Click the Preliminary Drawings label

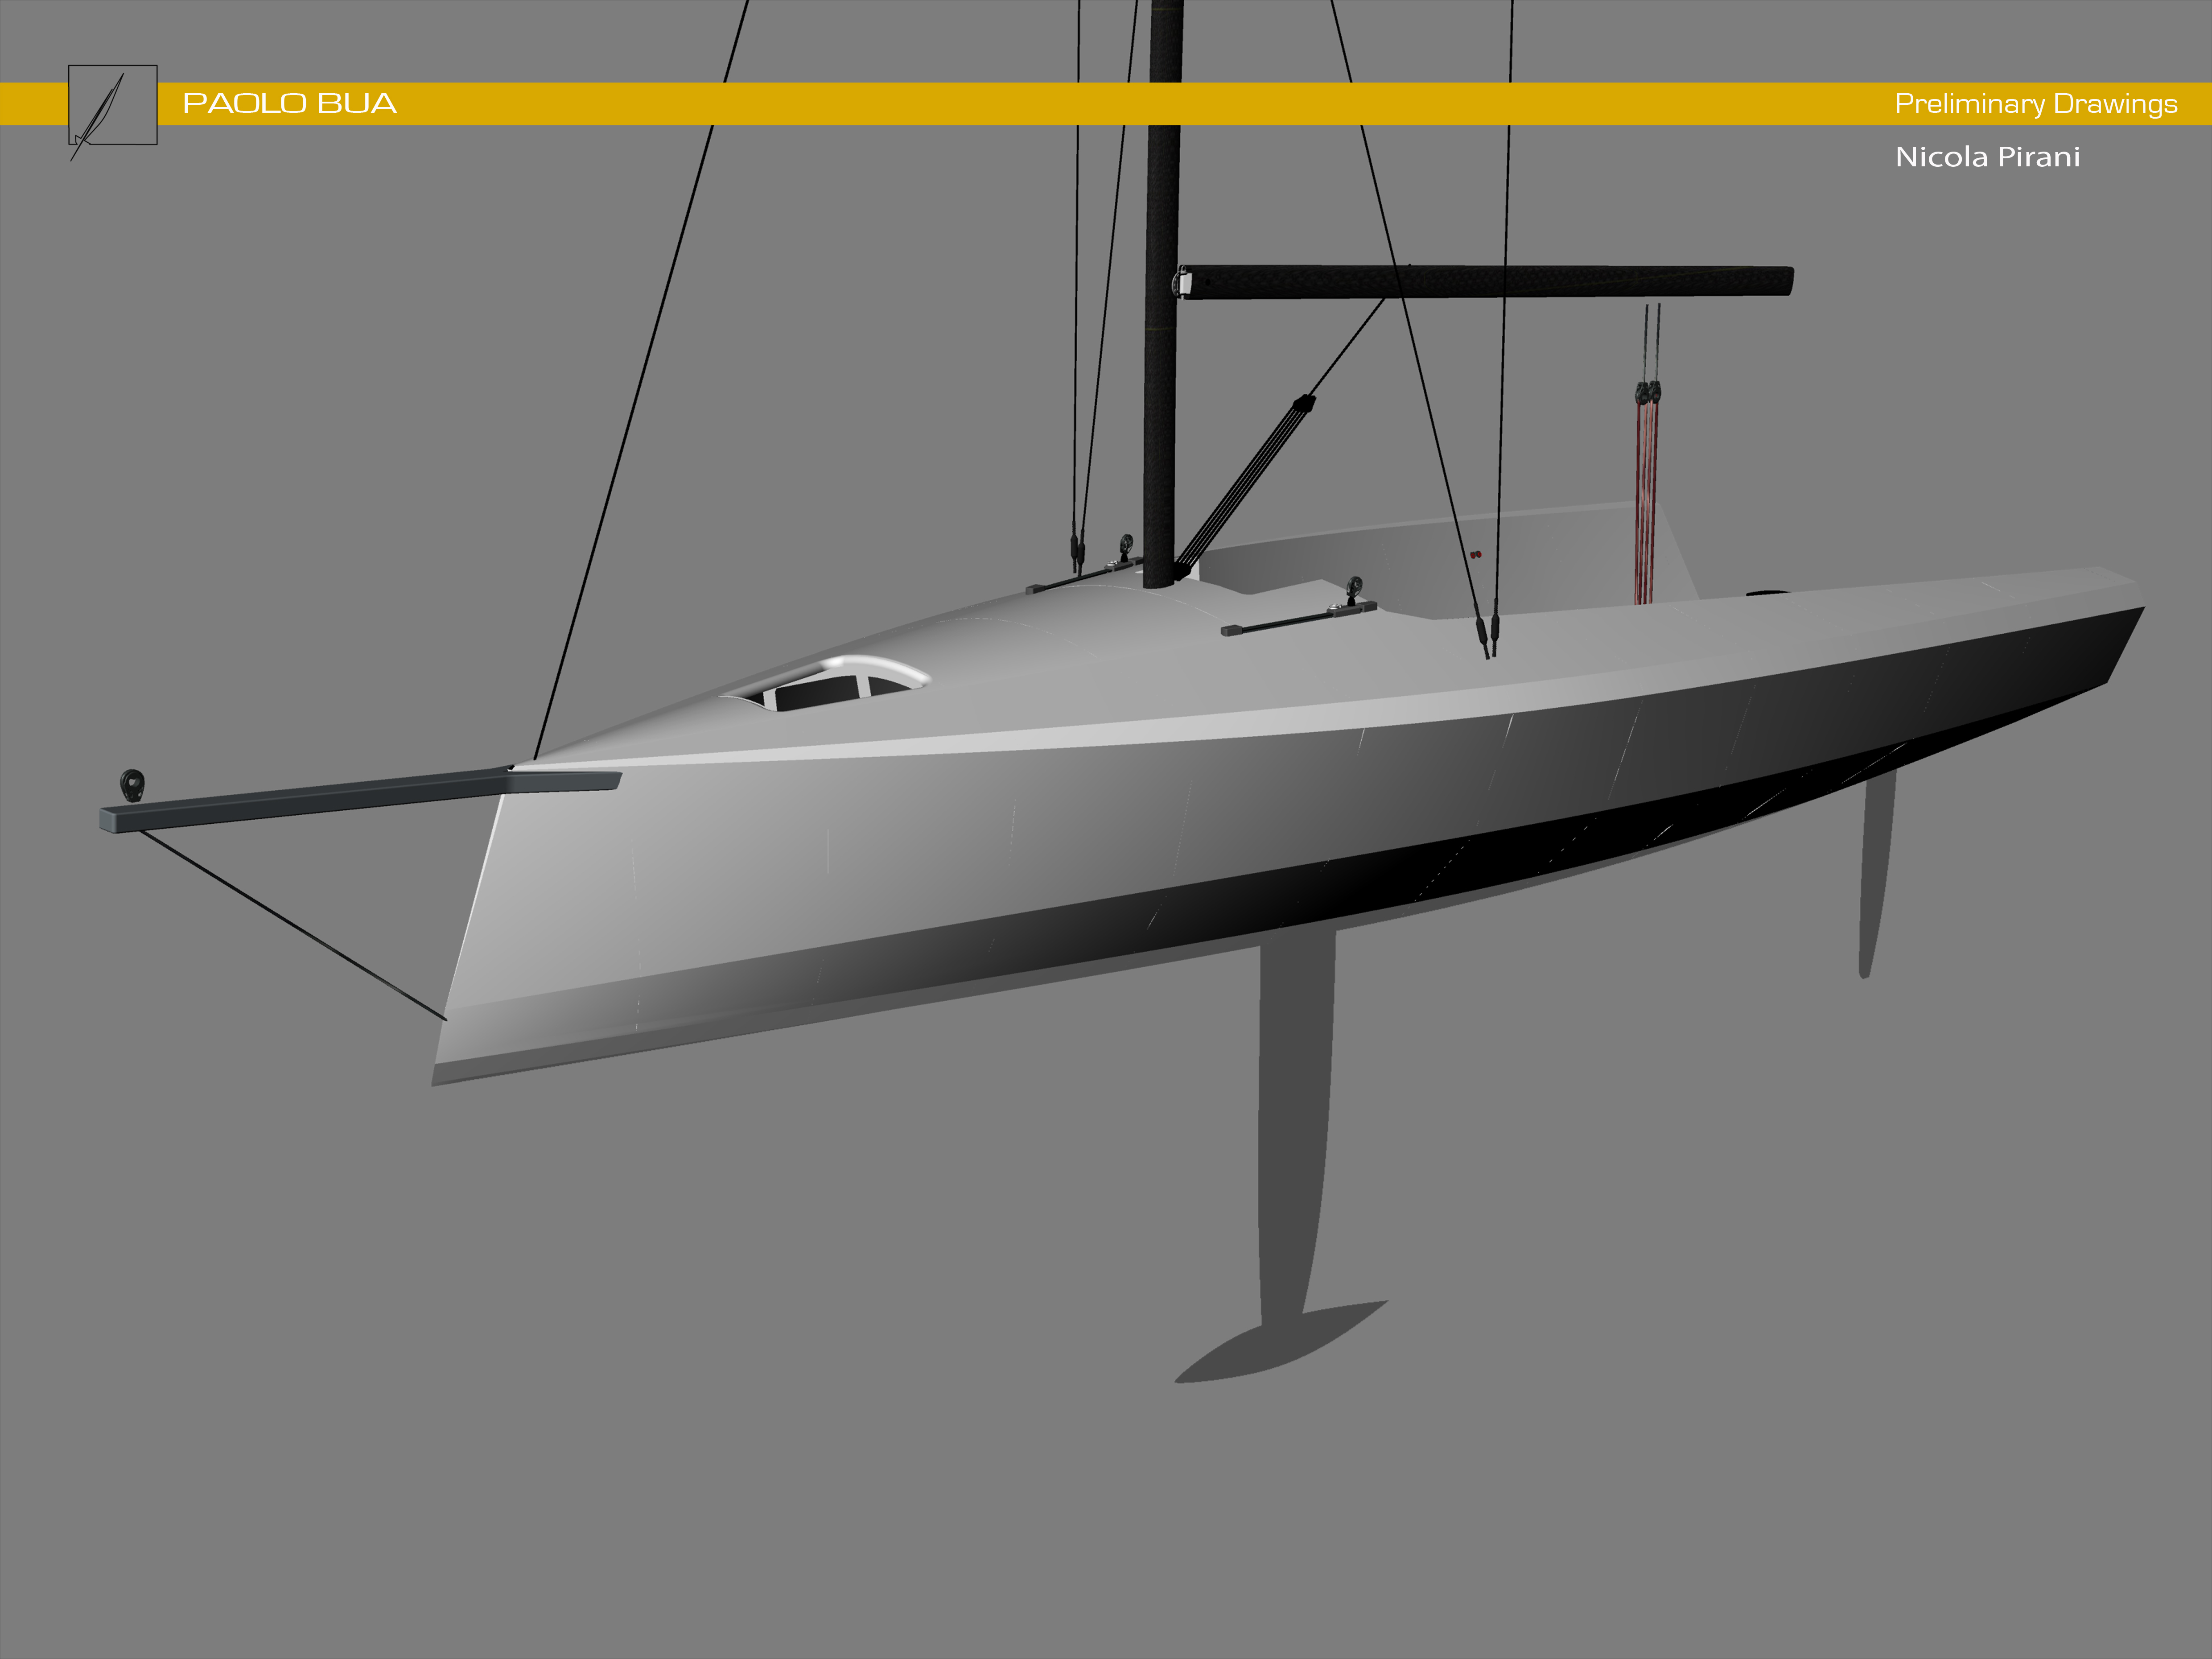pyautogui.click(x=2036, y=104)
